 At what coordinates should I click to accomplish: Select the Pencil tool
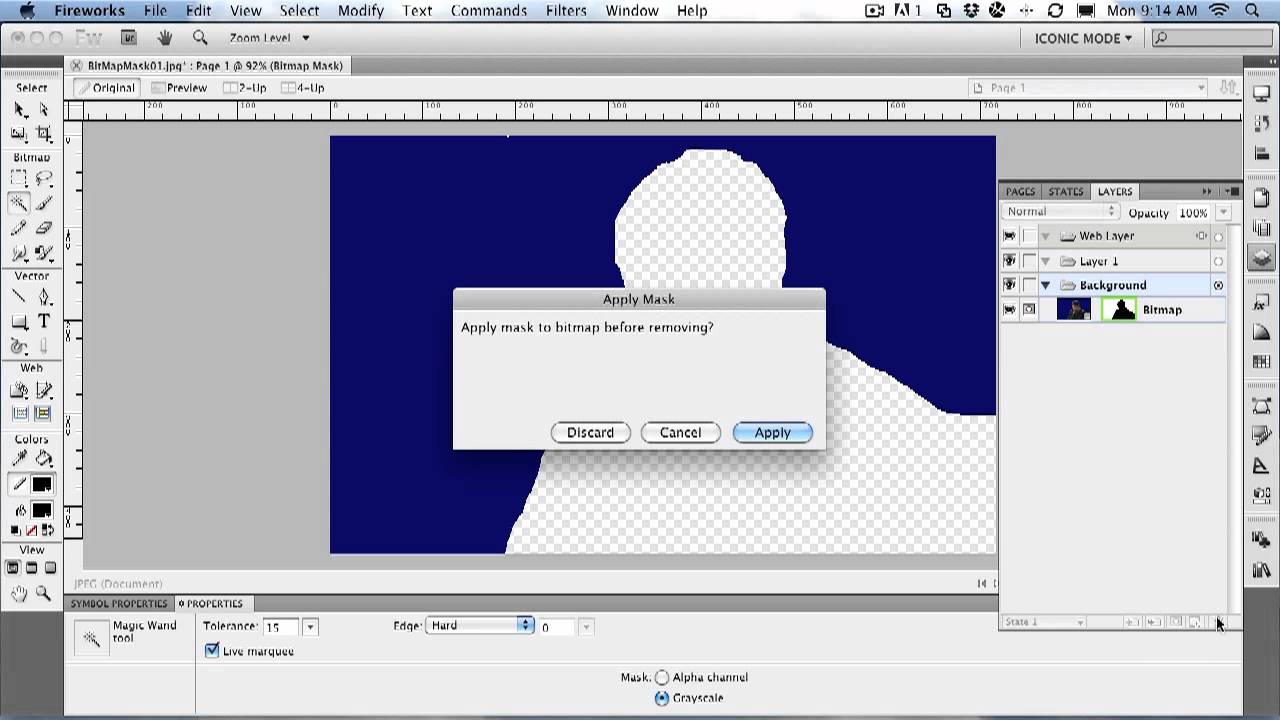19,228
